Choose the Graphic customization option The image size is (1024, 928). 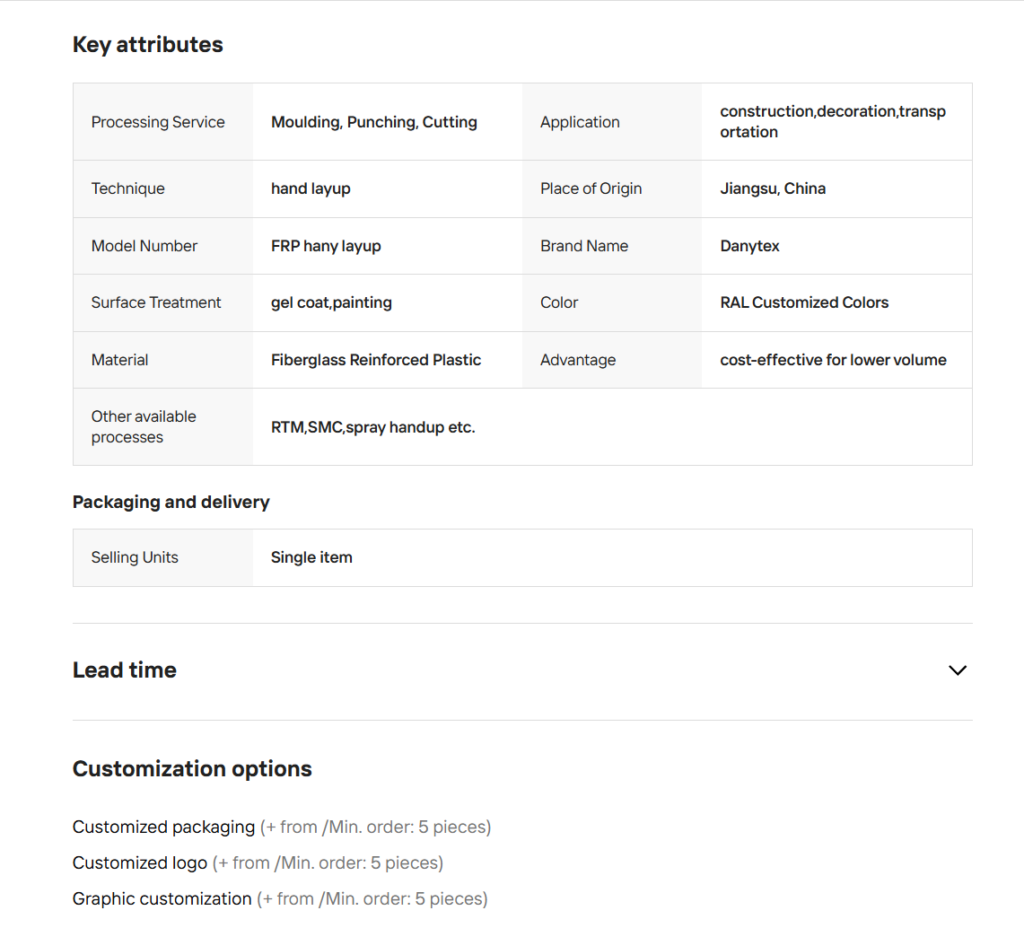click(162, 899)
